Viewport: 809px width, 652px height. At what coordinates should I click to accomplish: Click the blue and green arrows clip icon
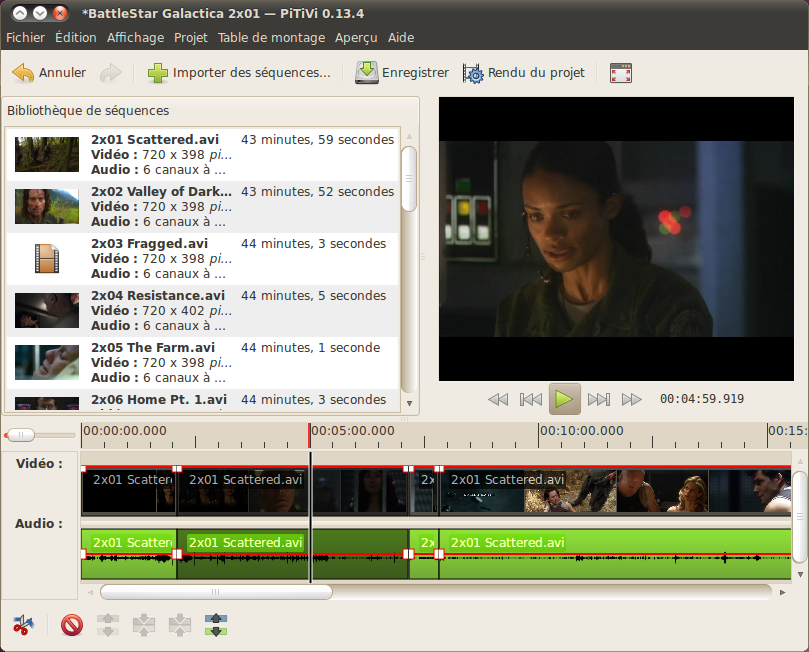[216, 625]
